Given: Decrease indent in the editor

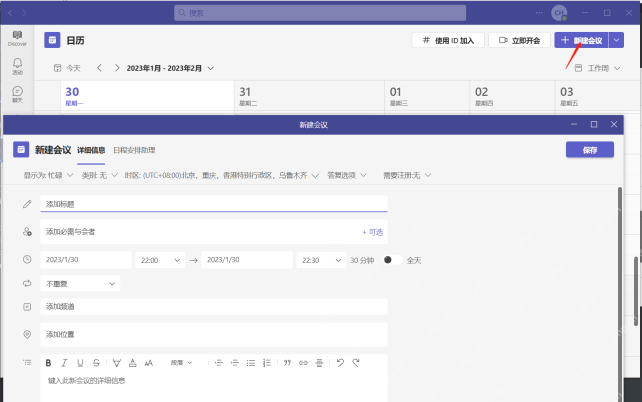Looking at the screenshot, I should click(219, 363).
